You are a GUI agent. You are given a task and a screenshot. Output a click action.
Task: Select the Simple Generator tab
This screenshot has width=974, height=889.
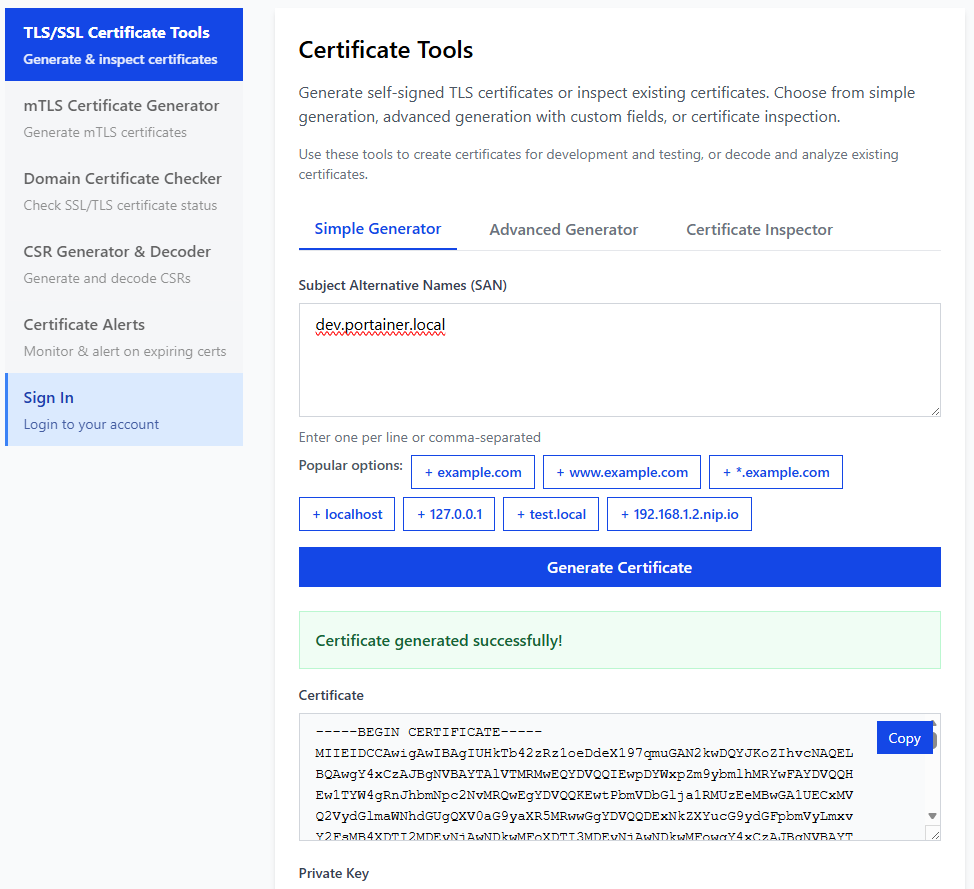(x=378, y=229)
